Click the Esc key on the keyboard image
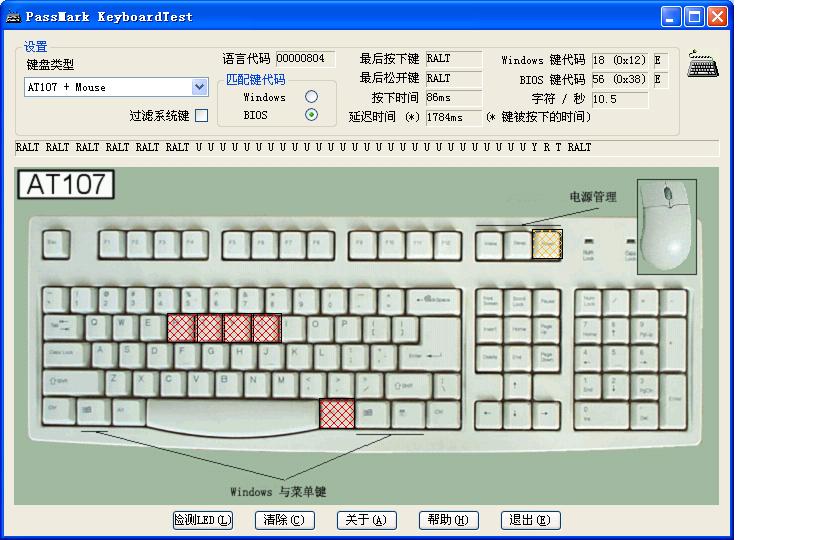 pos(56,245)
